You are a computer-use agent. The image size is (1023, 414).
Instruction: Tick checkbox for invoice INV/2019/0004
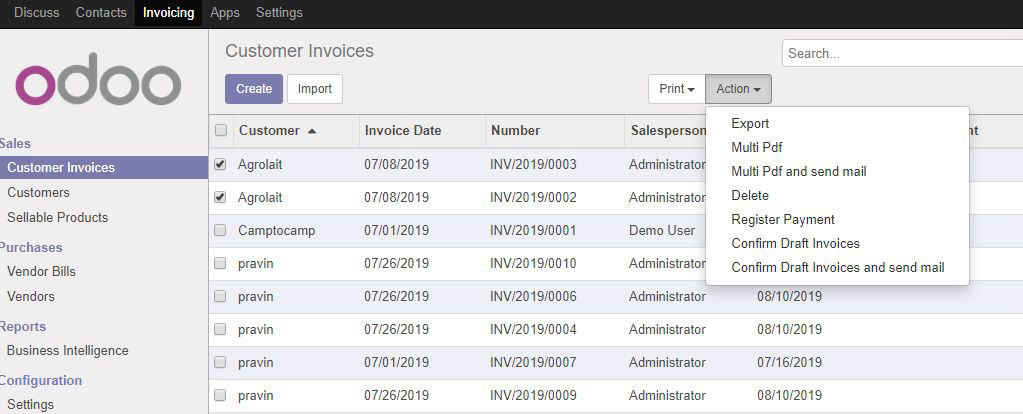tap(221, 329)
